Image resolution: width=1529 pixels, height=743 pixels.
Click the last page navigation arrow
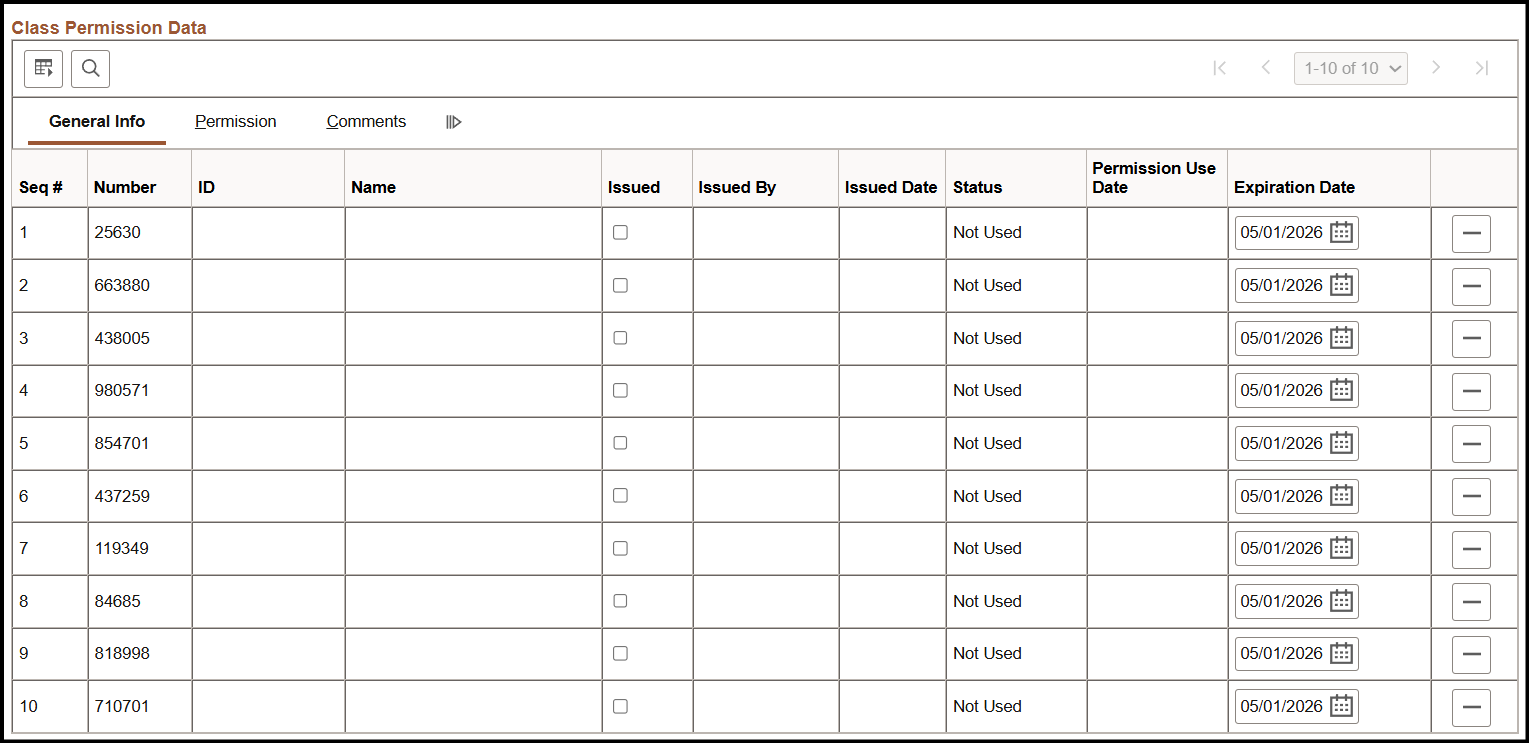click(x=1481, y=68)
